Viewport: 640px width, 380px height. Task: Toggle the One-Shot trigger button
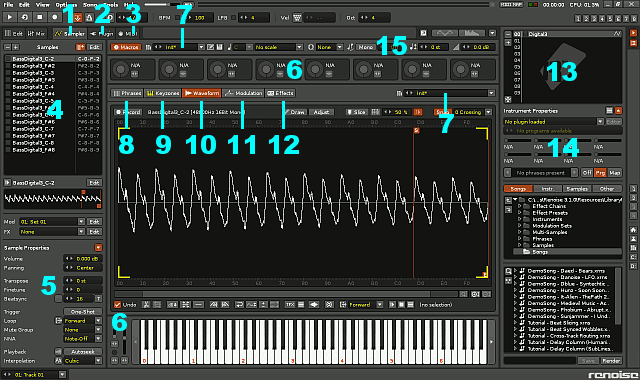pos(83,311)
